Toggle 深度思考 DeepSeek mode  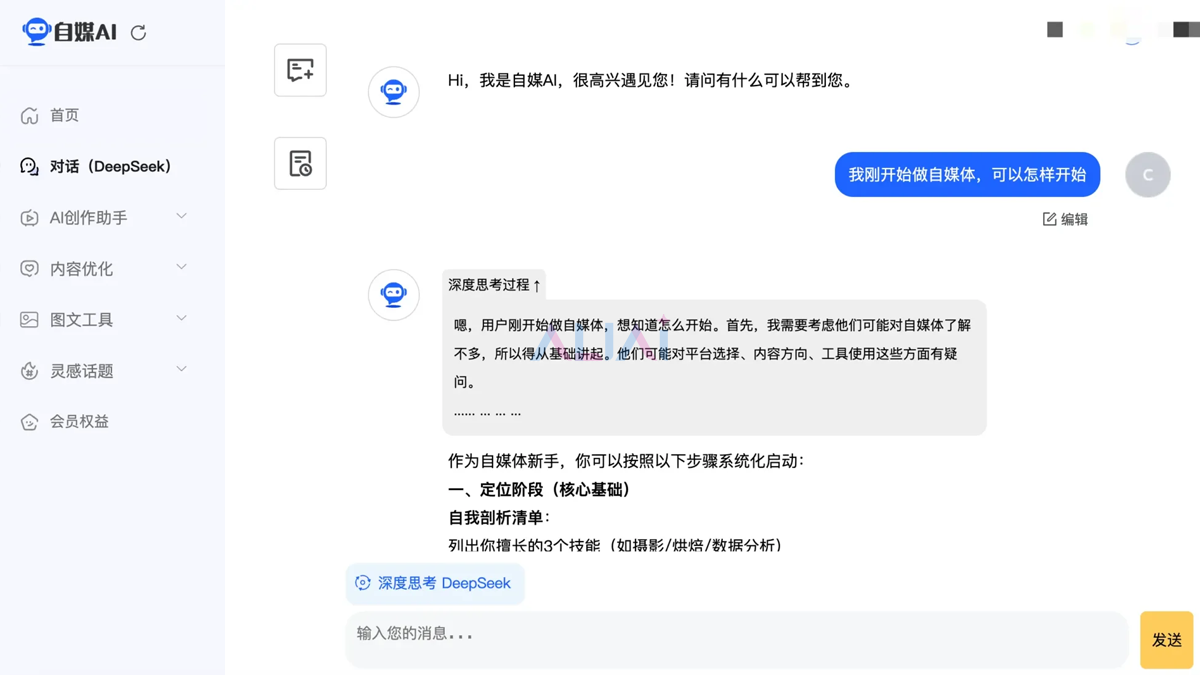(435, 583)
